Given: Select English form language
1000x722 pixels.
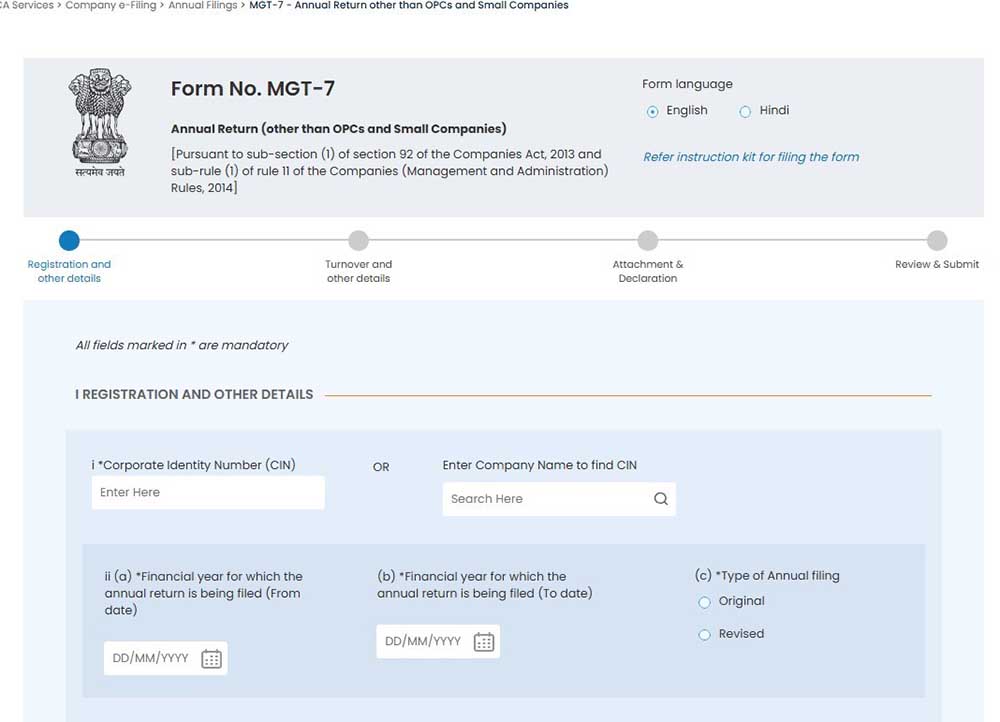Looking at the screenshot, I should pos(653,111).
